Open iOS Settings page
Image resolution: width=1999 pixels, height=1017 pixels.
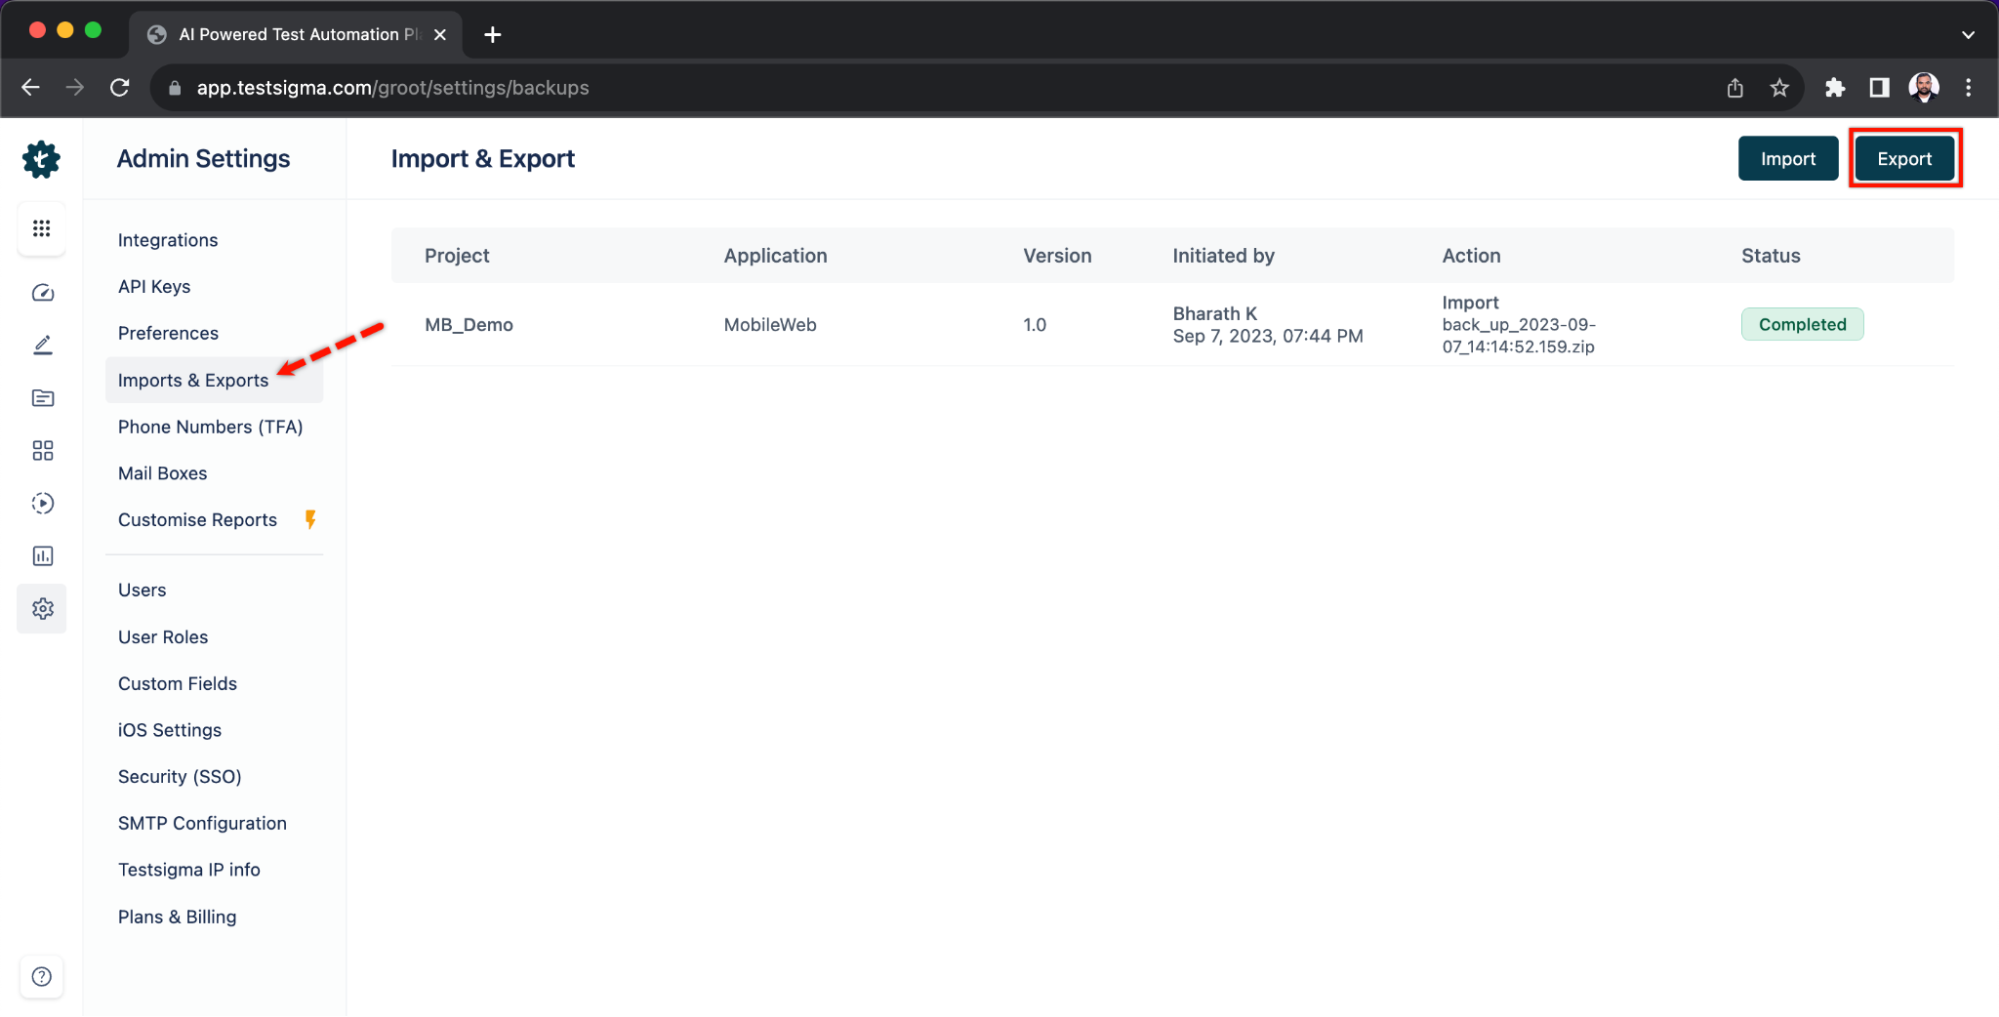[169, 730]
